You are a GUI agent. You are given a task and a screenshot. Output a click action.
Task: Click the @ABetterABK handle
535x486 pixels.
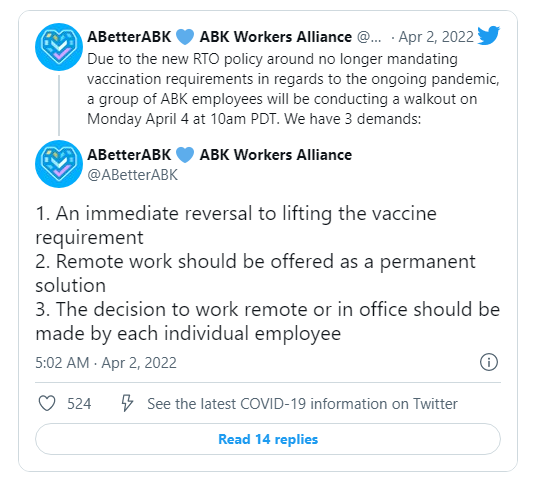pyautogui.click(x=132, y=175)
